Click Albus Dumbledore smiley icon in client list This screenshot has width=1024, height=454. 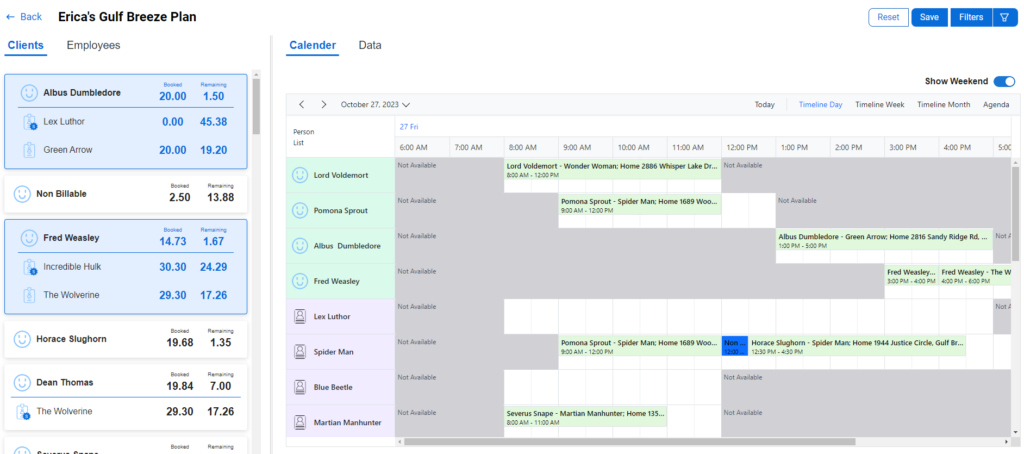pos(29,93)
